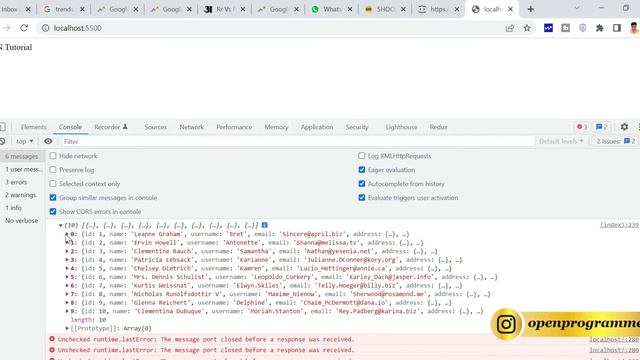Open a new browser tab
Screen dimensions: 640x360
pyautogui.click(x=531, y=9)
